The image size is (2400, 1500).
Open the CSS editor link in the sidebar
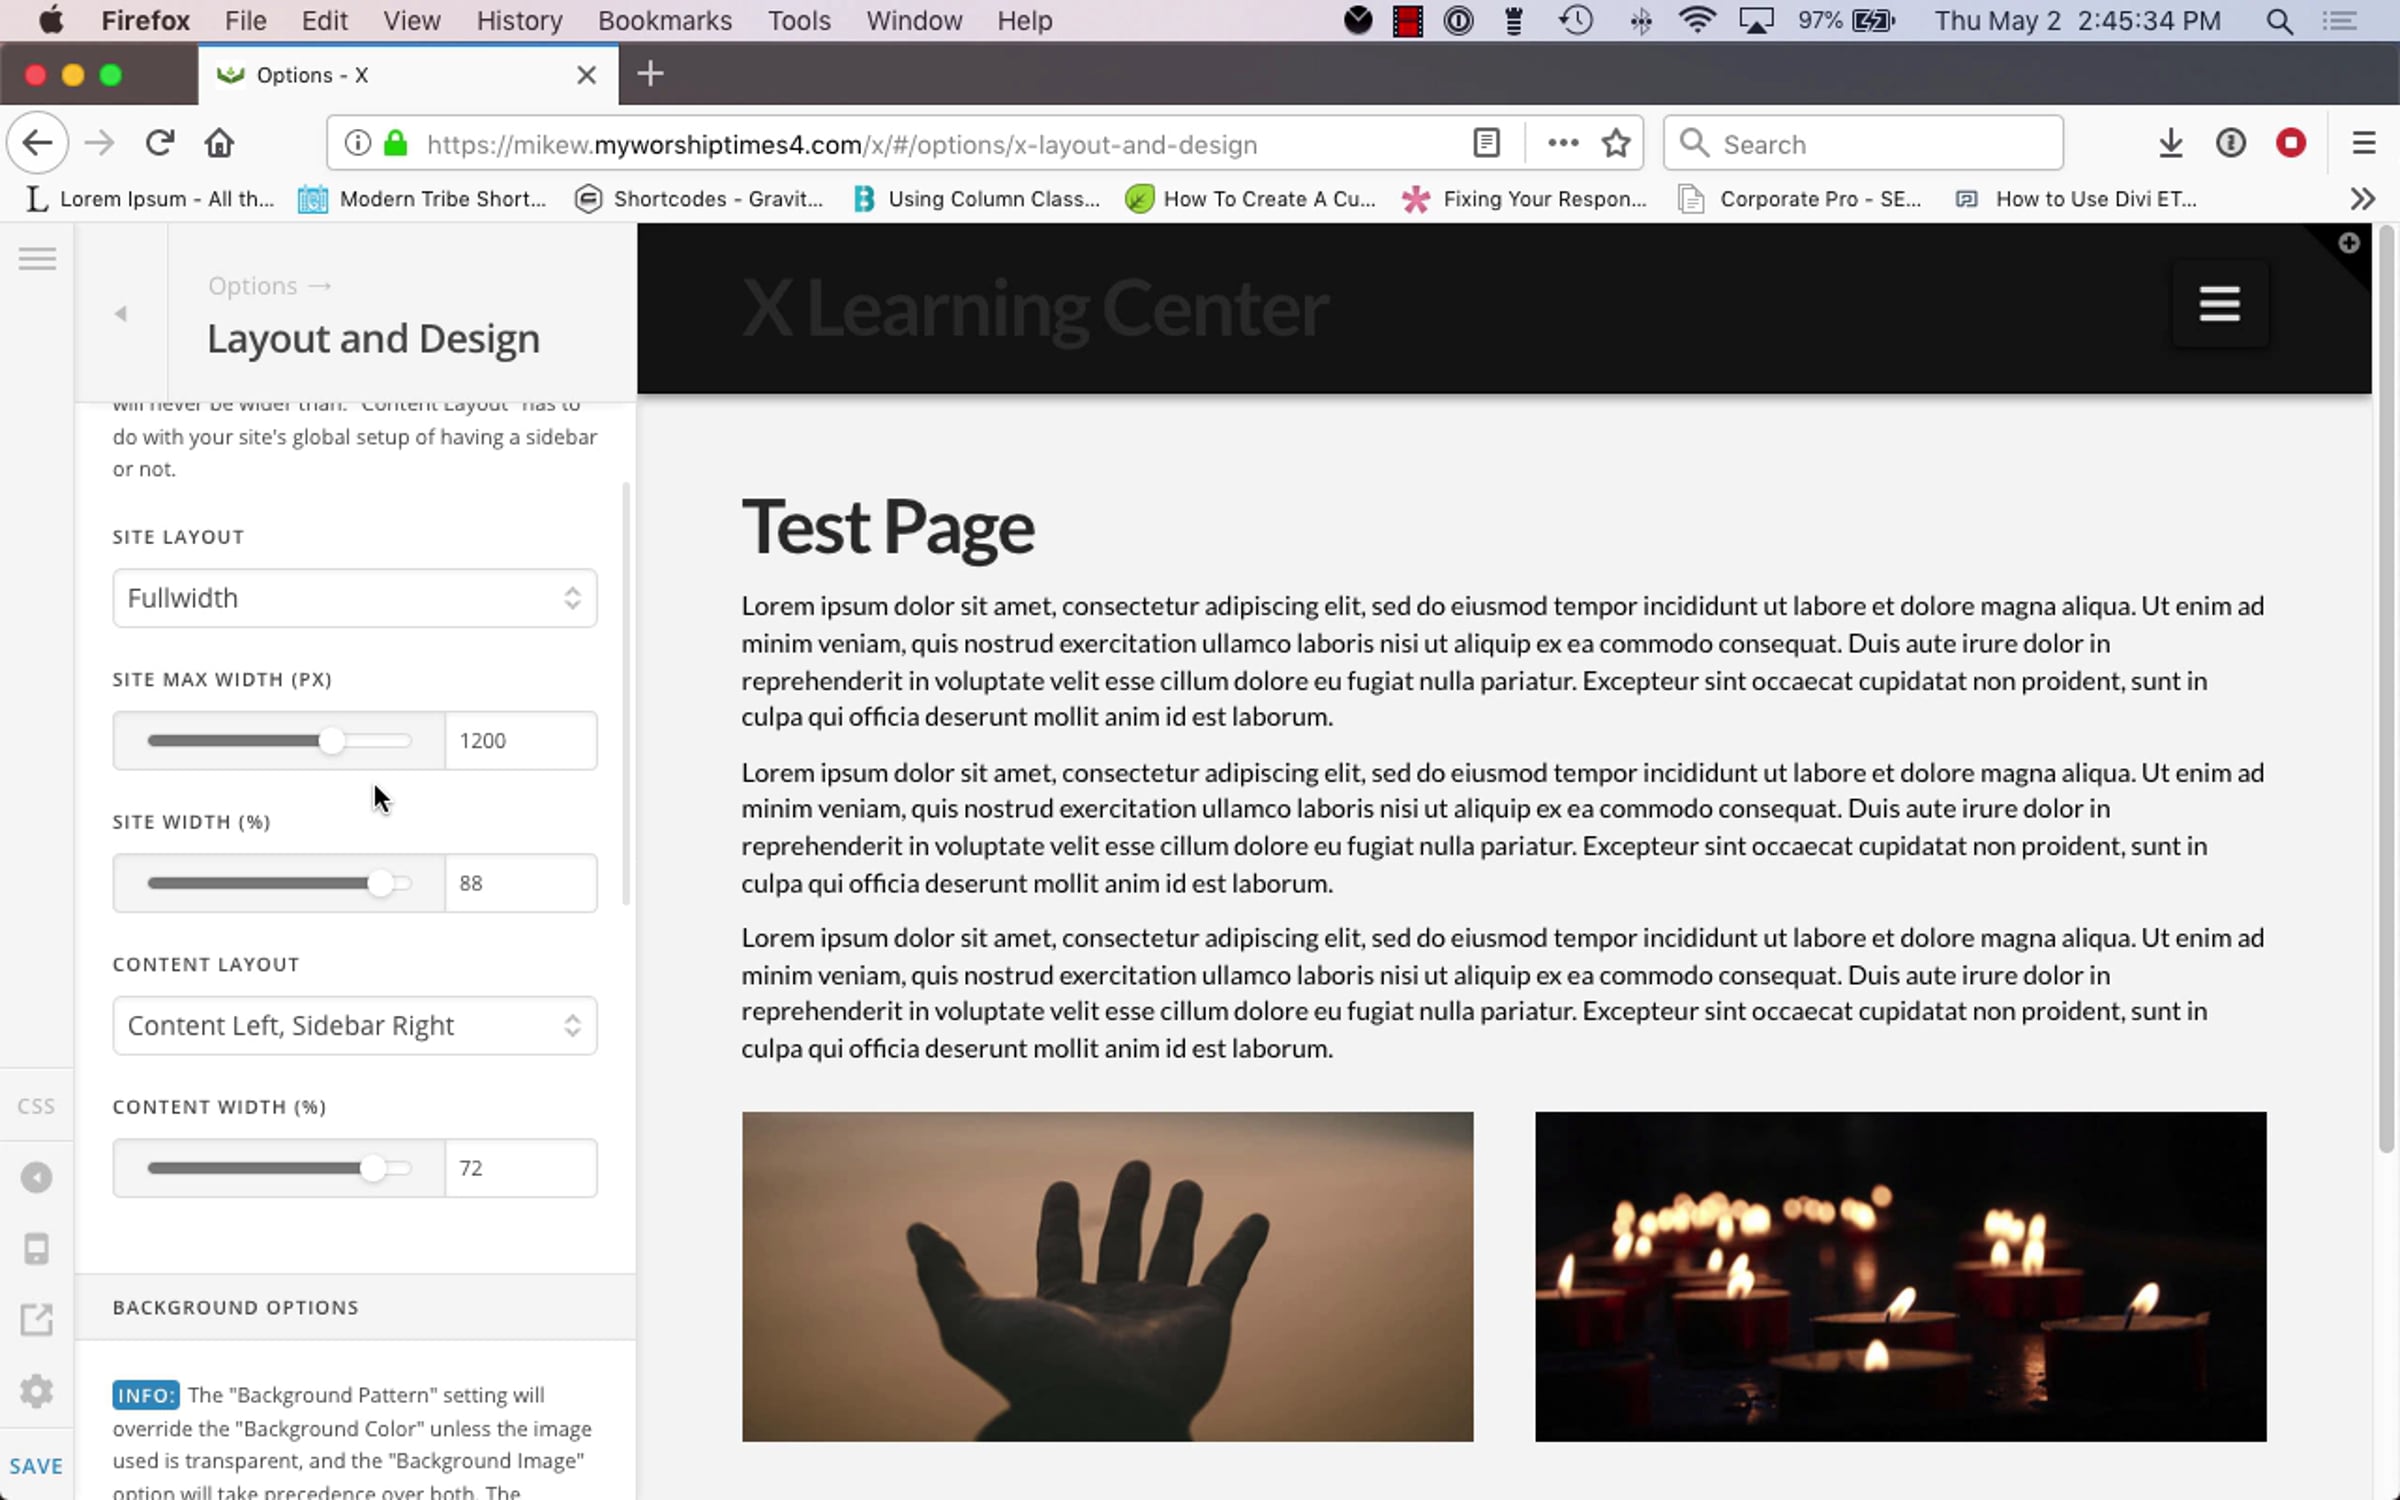tap(37, 1106)
